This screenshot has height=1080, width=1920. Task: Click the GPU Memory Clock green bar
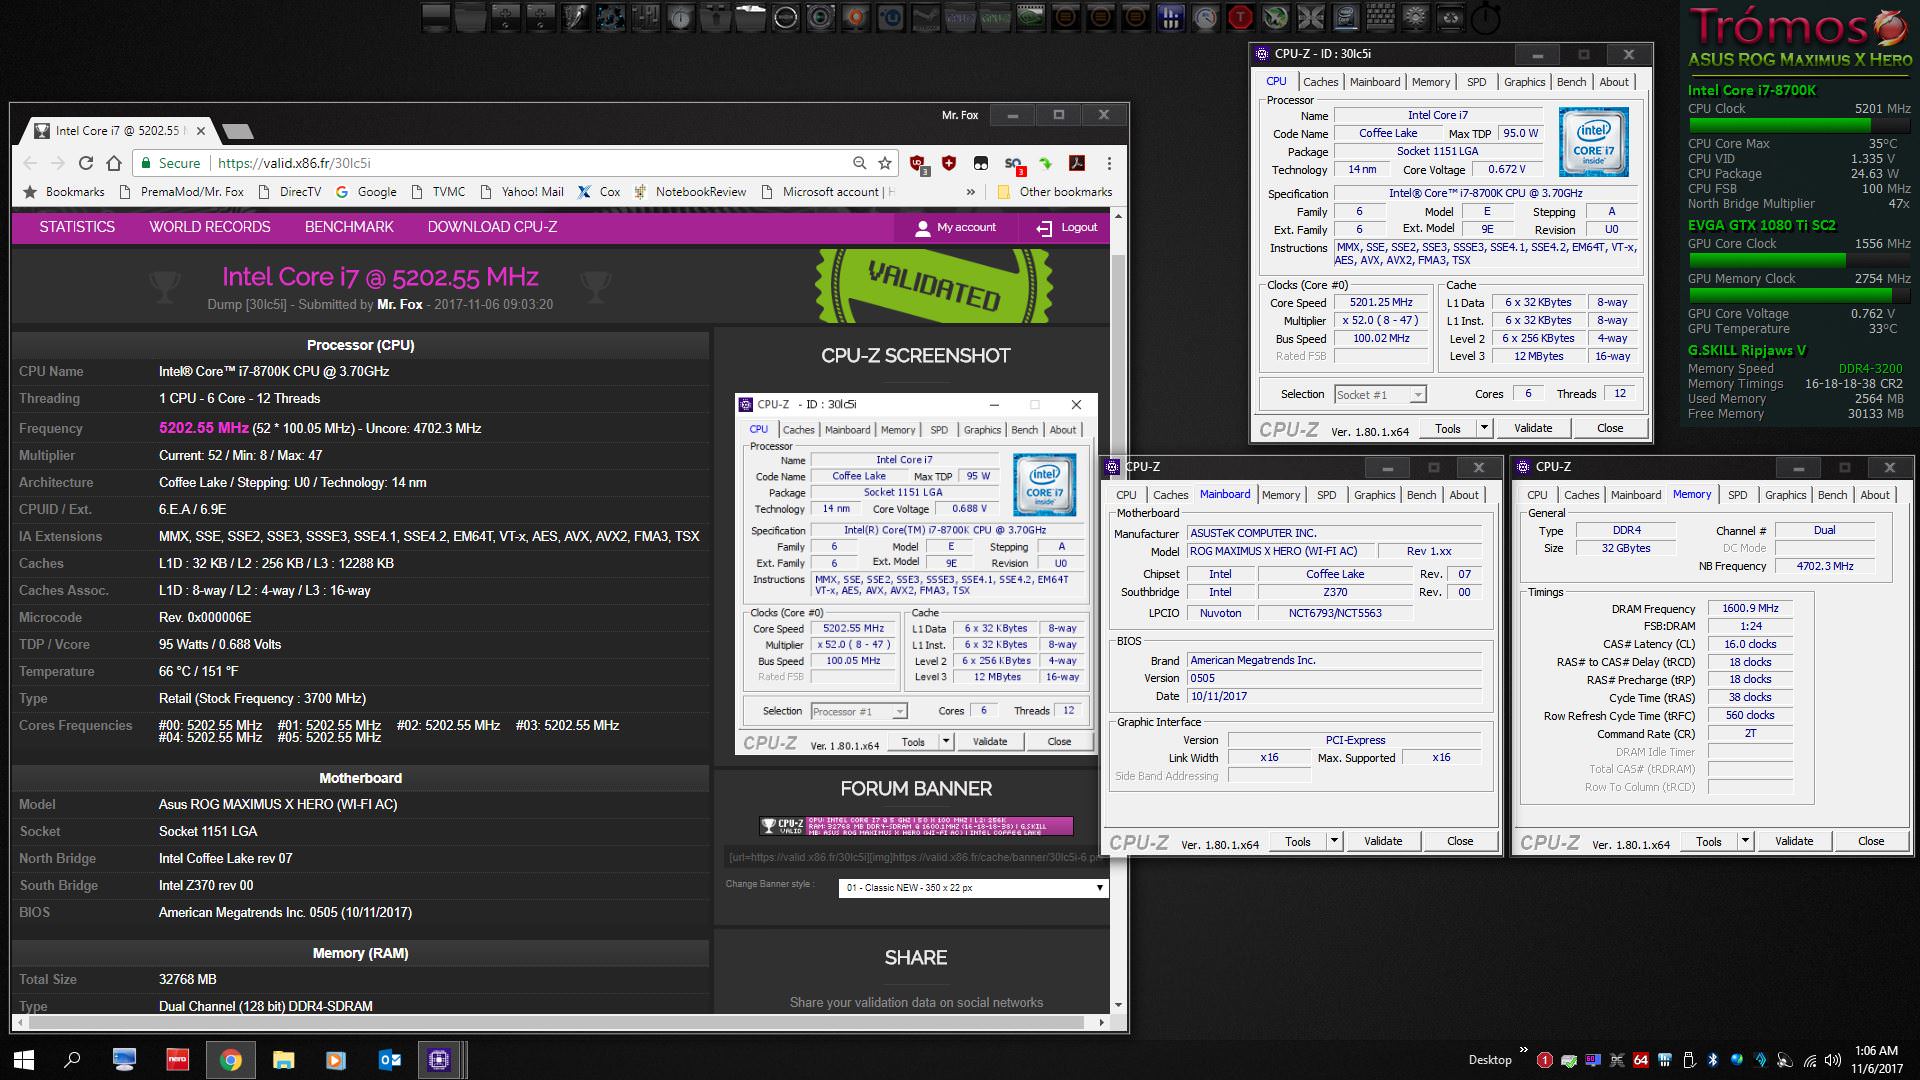coord(1799,296)
